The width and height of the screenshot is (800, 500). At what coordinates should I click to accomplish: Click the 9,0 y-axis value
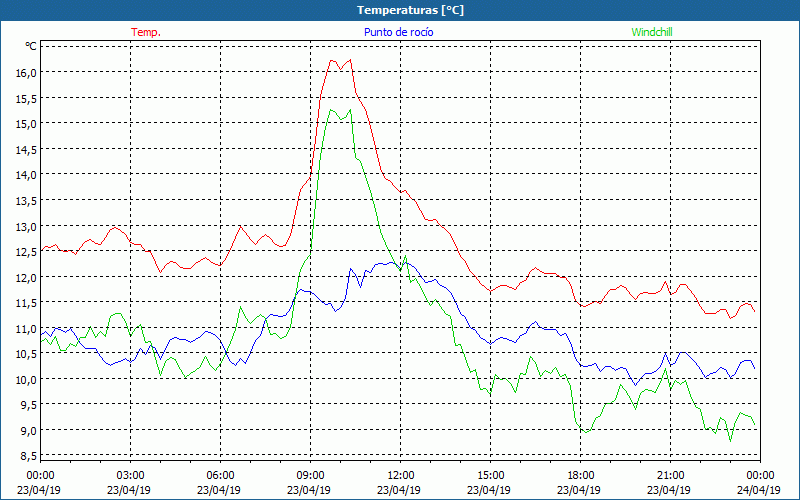tap(29, 430)
